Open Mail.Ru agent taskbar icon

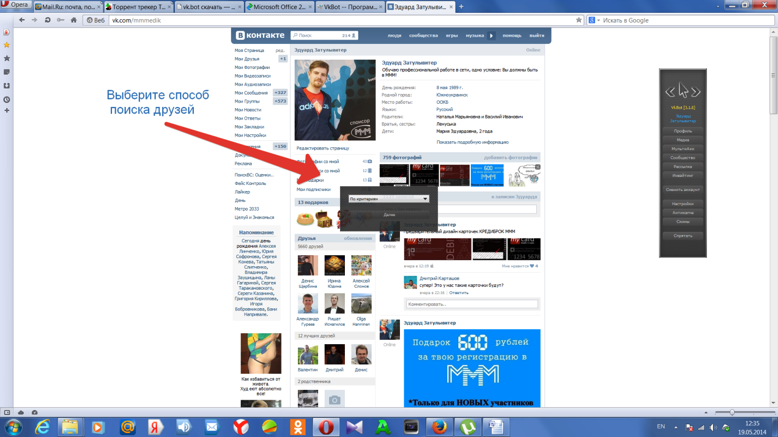(x=128, y=427)
